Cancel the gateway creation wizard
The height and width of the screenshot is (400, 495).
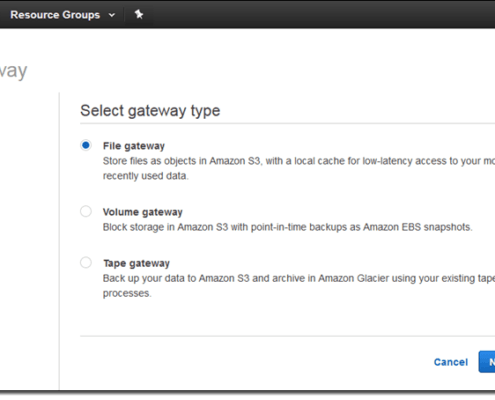pyautogui.click(x=451, y=362)
